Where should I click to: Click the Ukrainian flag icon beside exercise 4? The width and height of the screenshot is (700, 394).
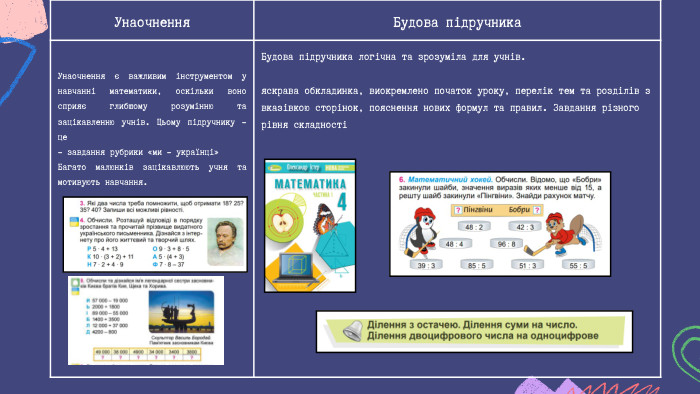(x=74, y=221)
